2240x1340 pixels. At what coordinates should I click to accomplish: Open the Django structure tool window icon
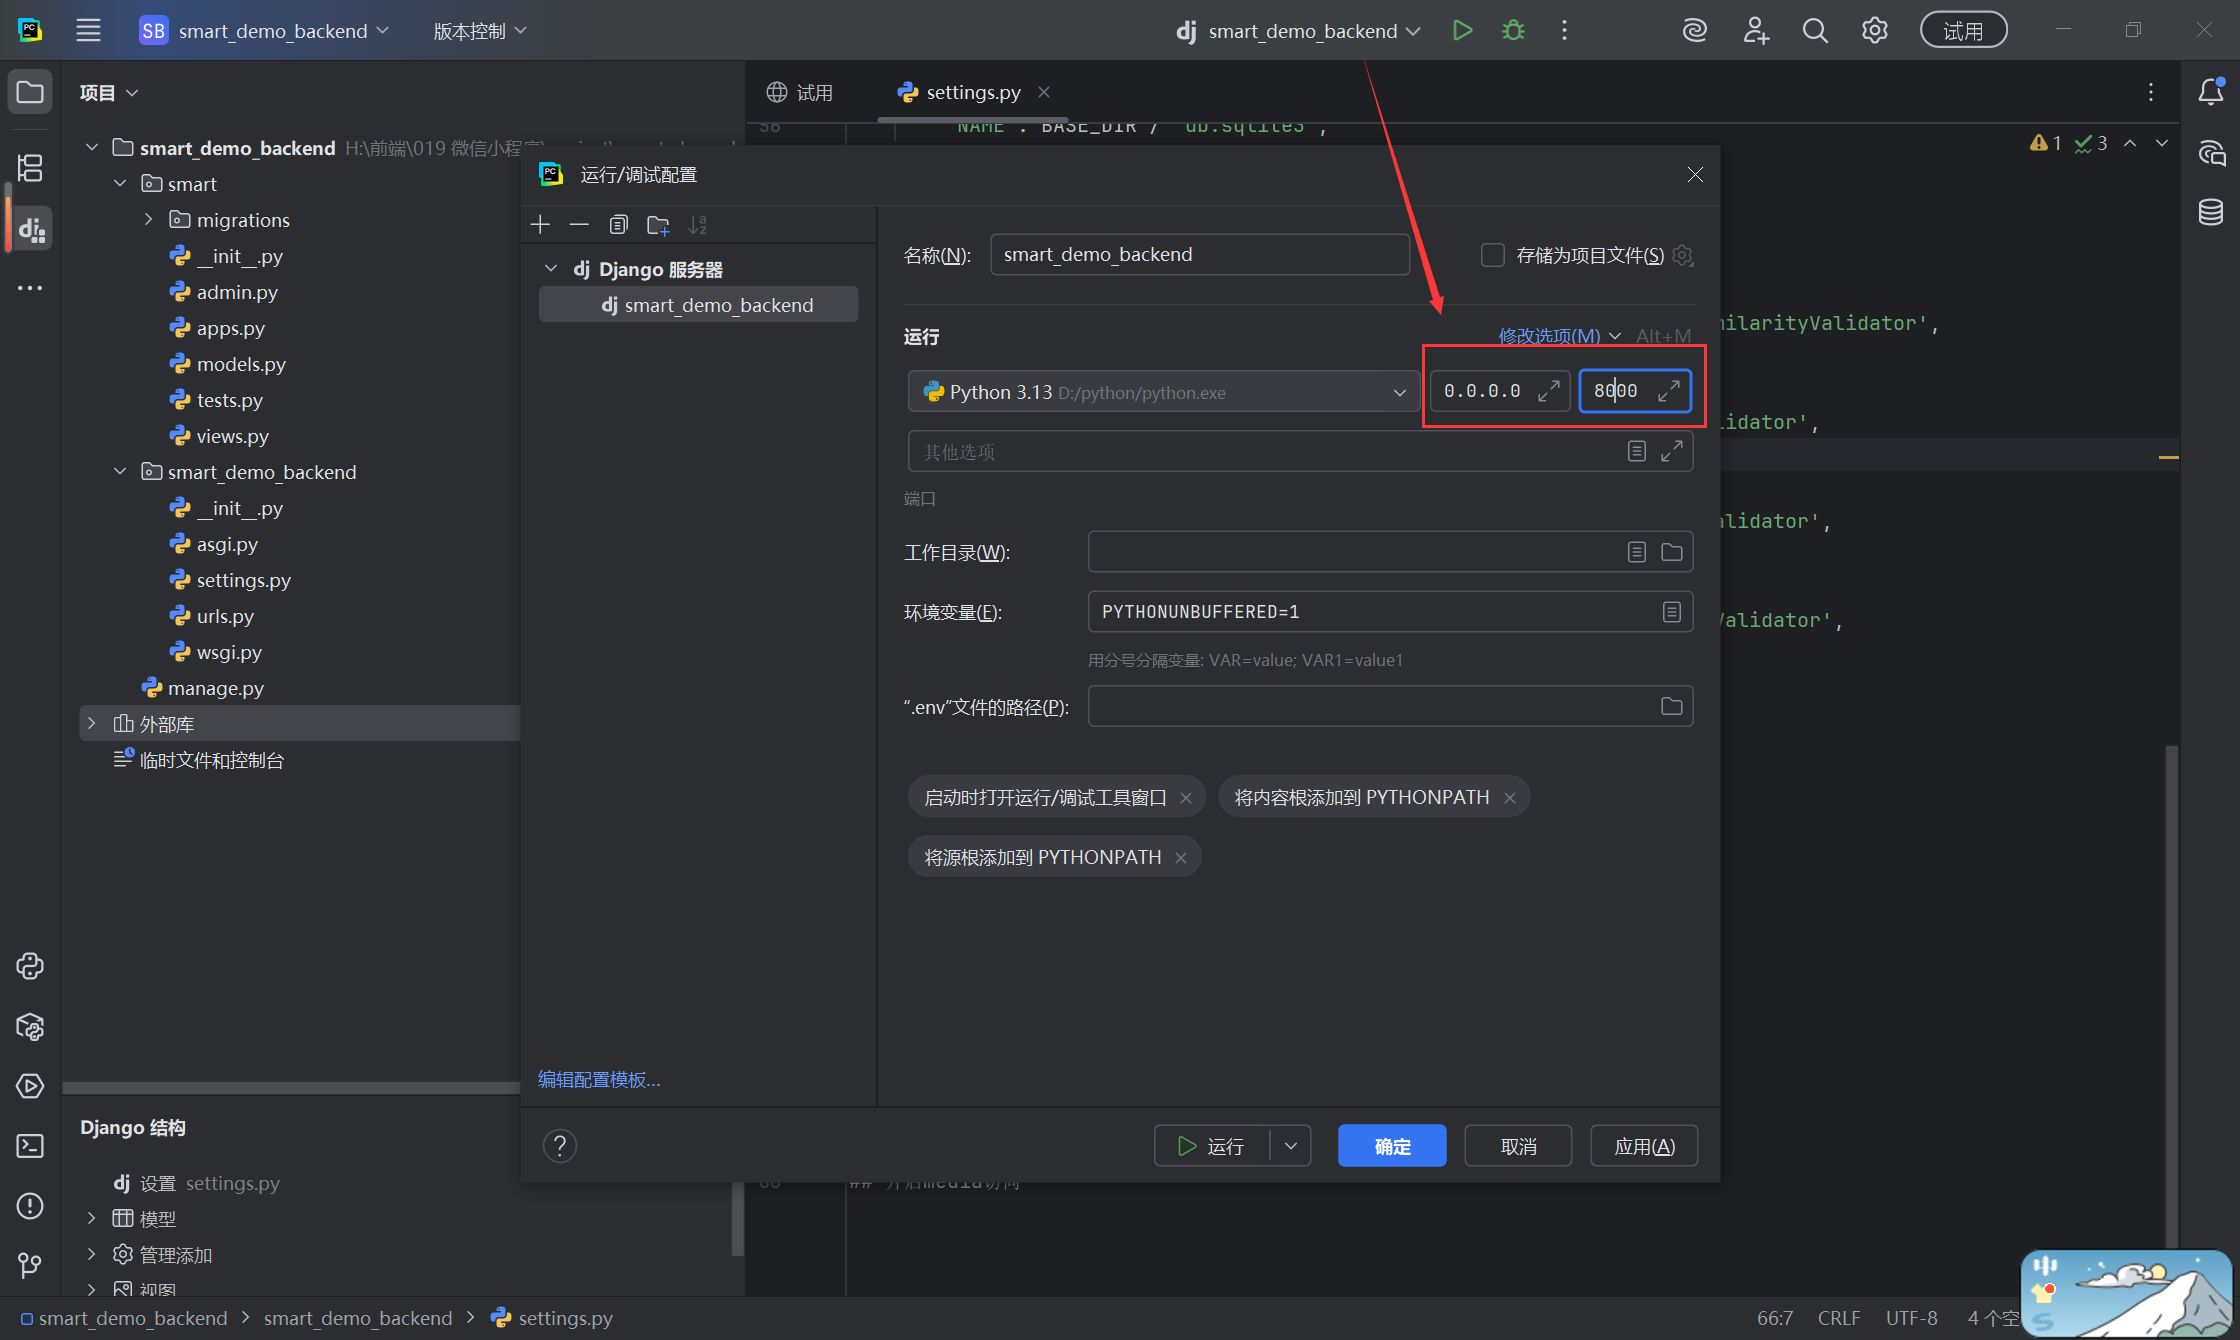(x=30, y=229)
